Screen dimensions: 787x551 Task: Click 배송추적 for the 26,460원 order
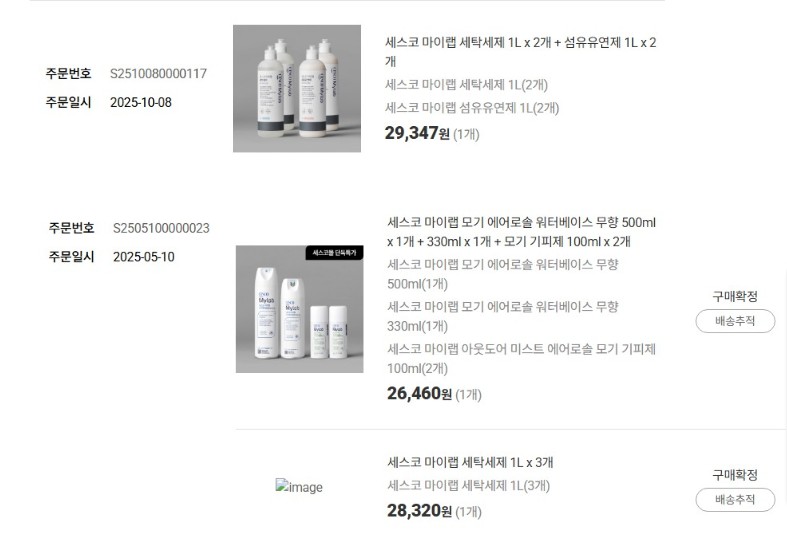point(735,321)
